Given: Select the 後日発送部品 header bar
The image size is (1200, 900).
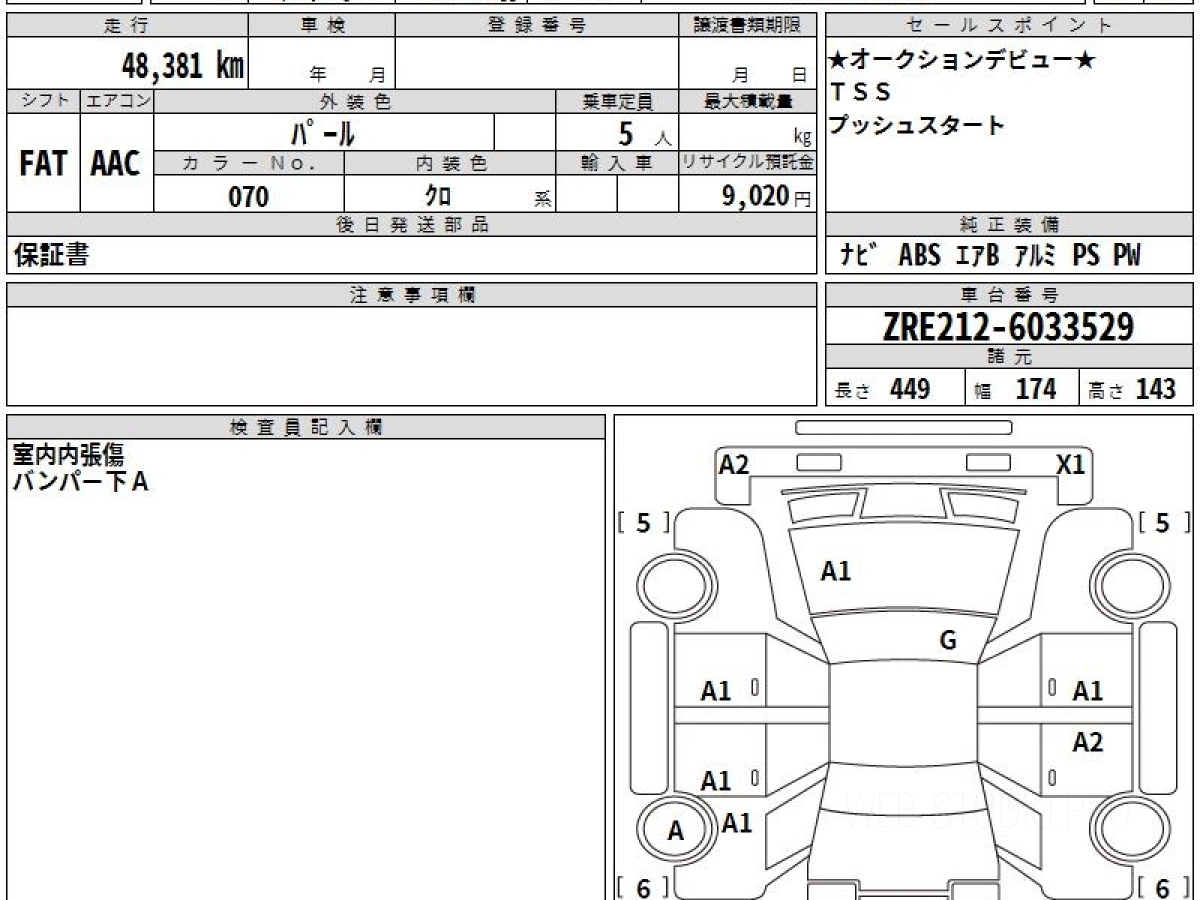Looking at the screenshot, I should tap(411, 225).
